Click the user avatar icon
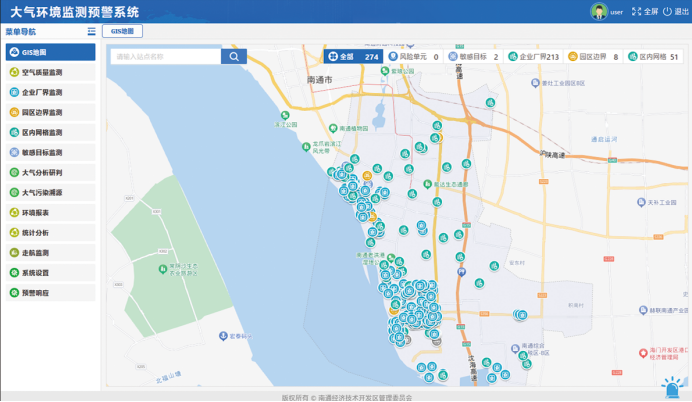This screenshot has height=402, width=692. point(598,12)
